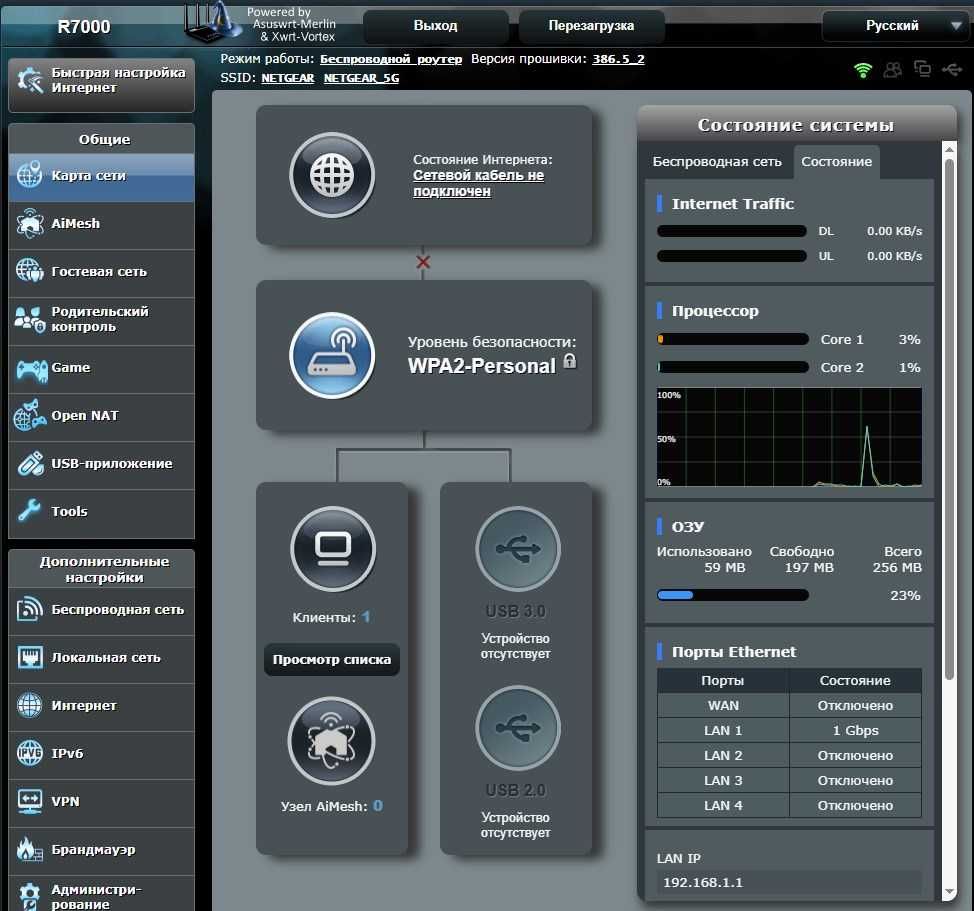974x911 pixels.
Task: Click the WAN port row label
Action: [x=723, y=706]
